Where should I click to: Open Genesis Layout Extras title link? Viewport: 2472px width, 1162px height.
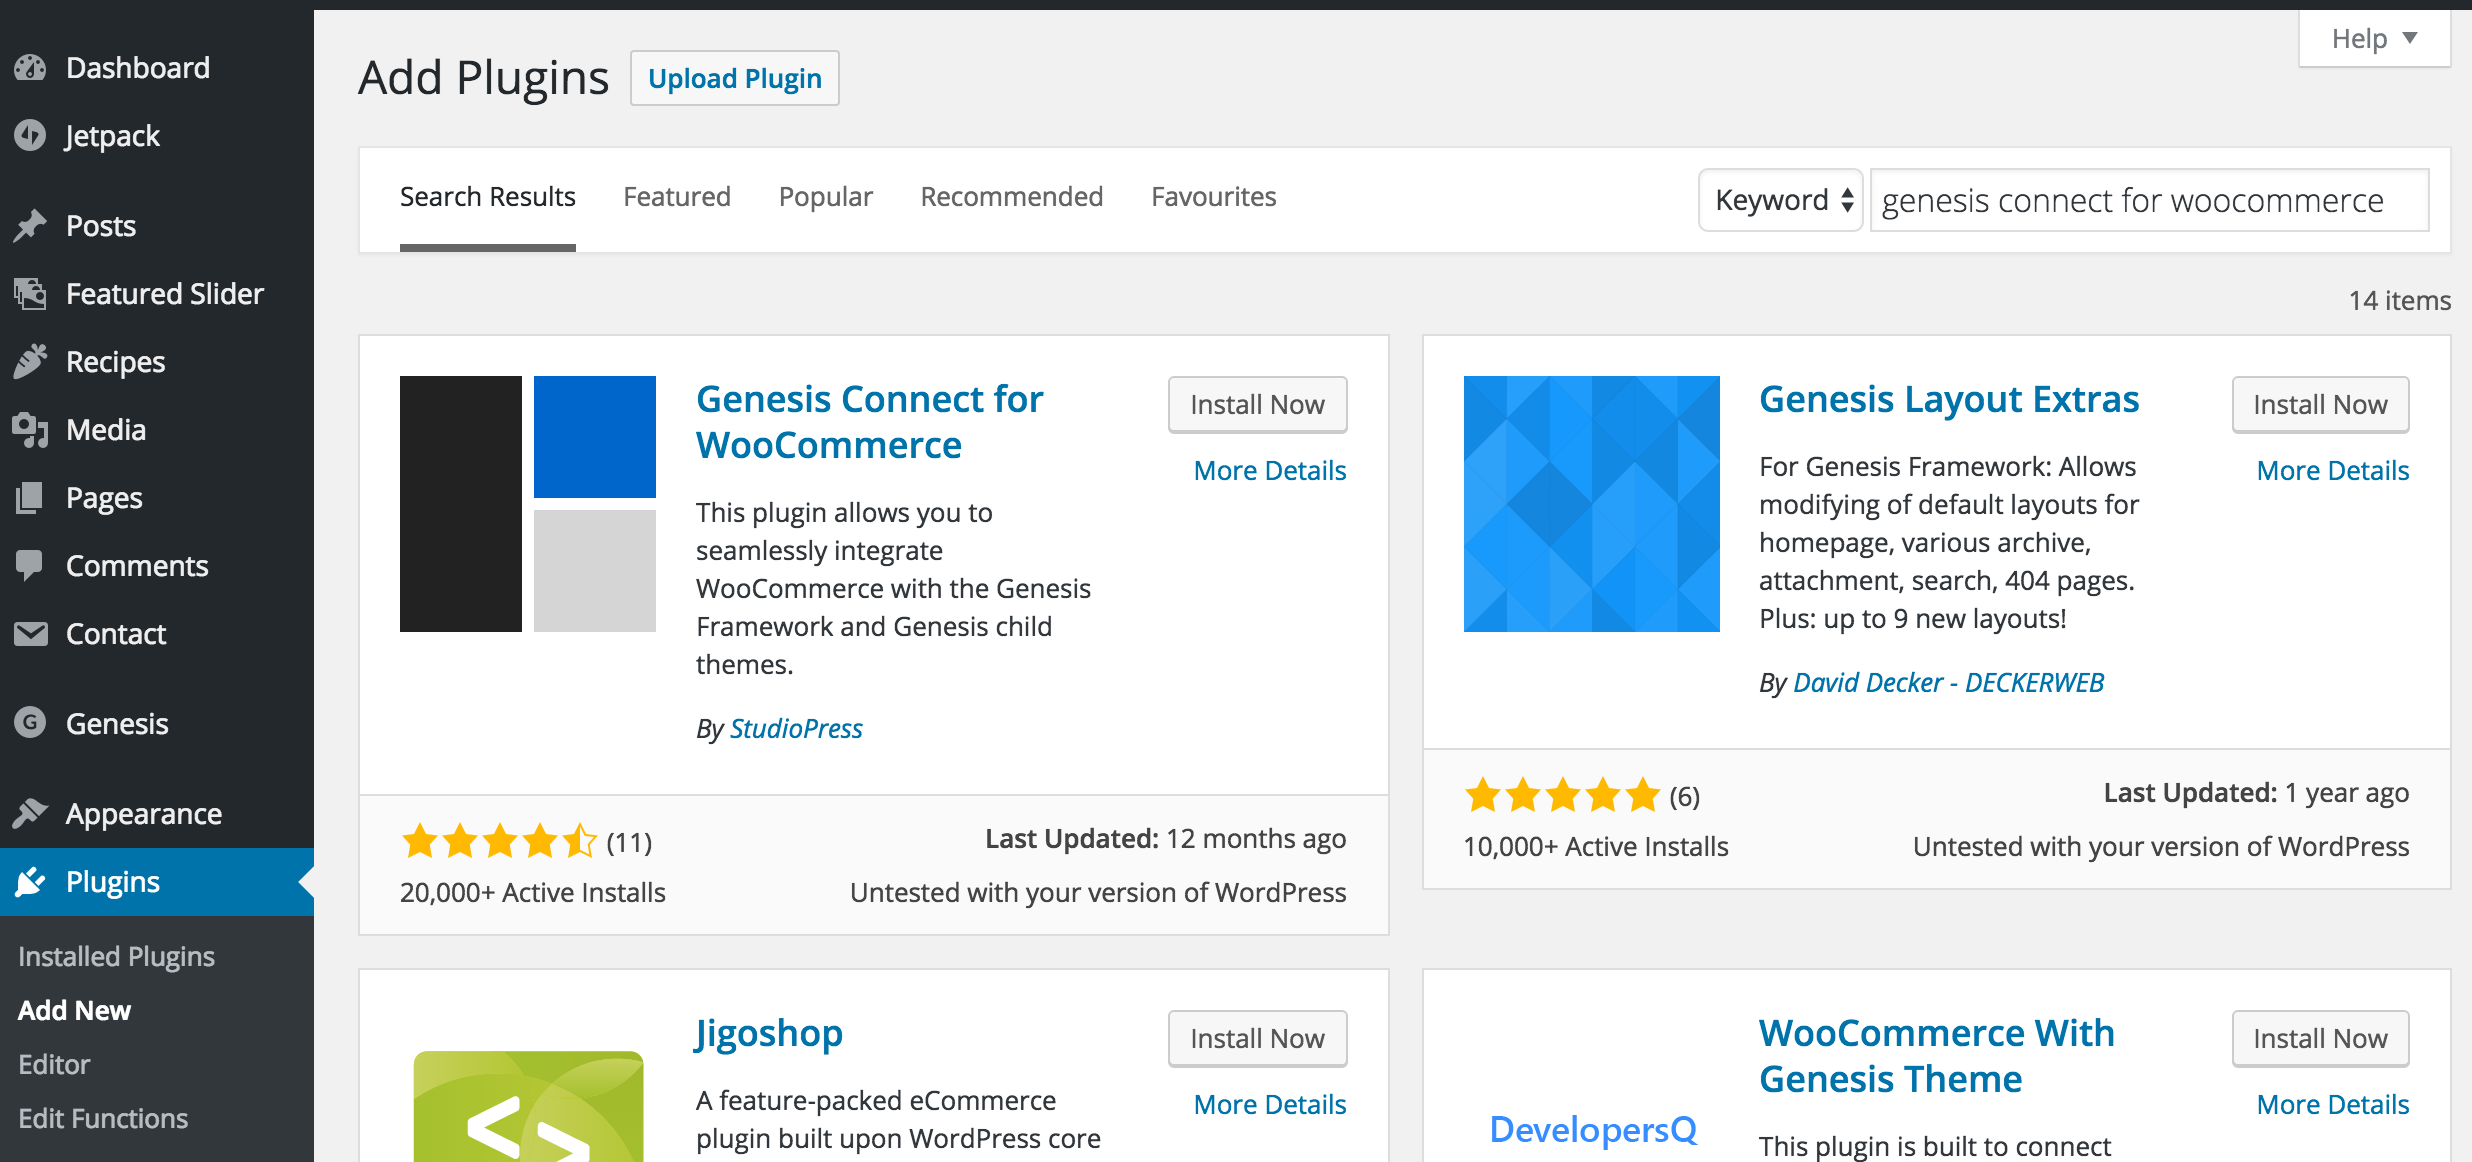[1949, 399]
